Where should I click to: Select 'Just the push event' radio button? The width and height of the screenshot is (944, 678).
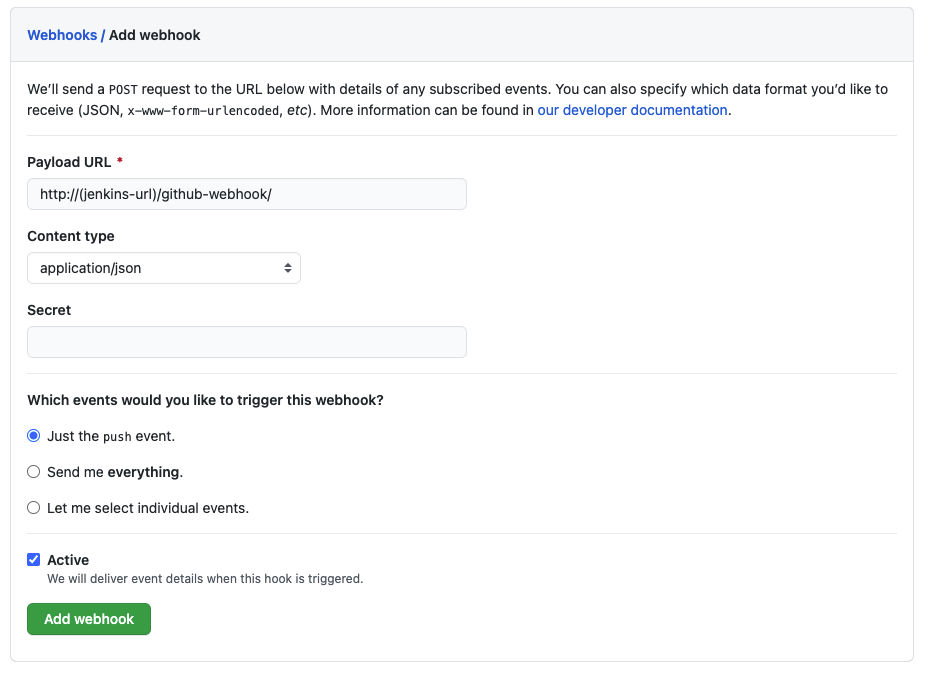click(34, 436)
